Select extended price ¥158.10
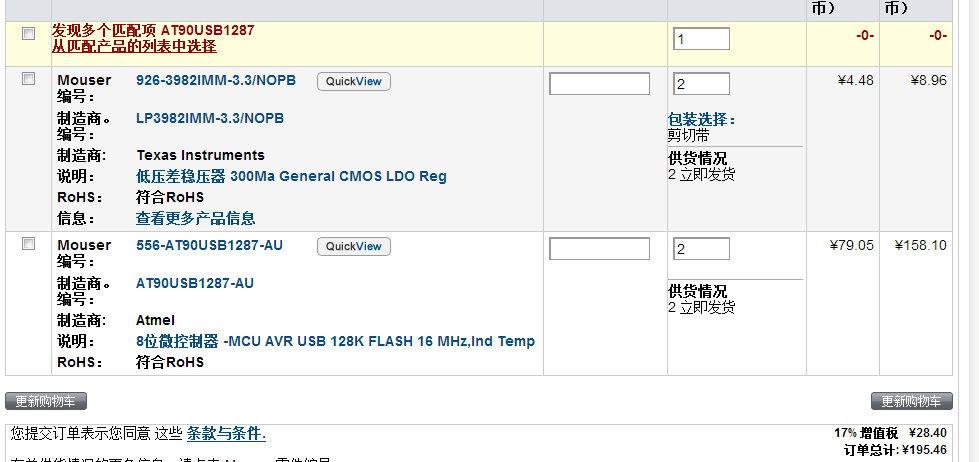 [920, 245]
